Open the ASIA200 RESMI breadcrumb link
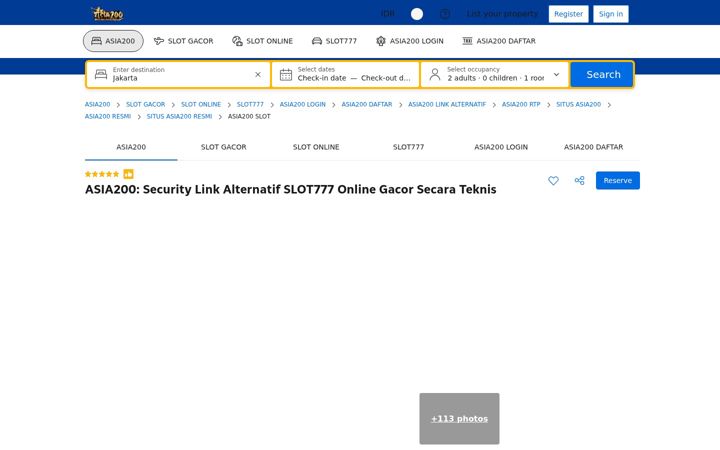Screen dimensions: 720x450 point(107,116)
